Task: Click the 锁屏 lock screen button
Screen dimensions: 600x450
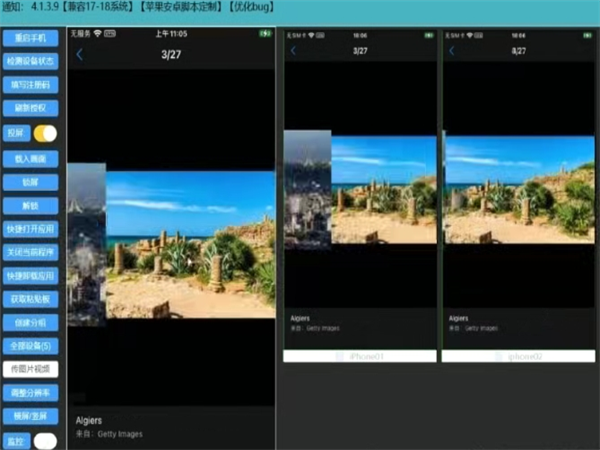Action: (30, 181)
